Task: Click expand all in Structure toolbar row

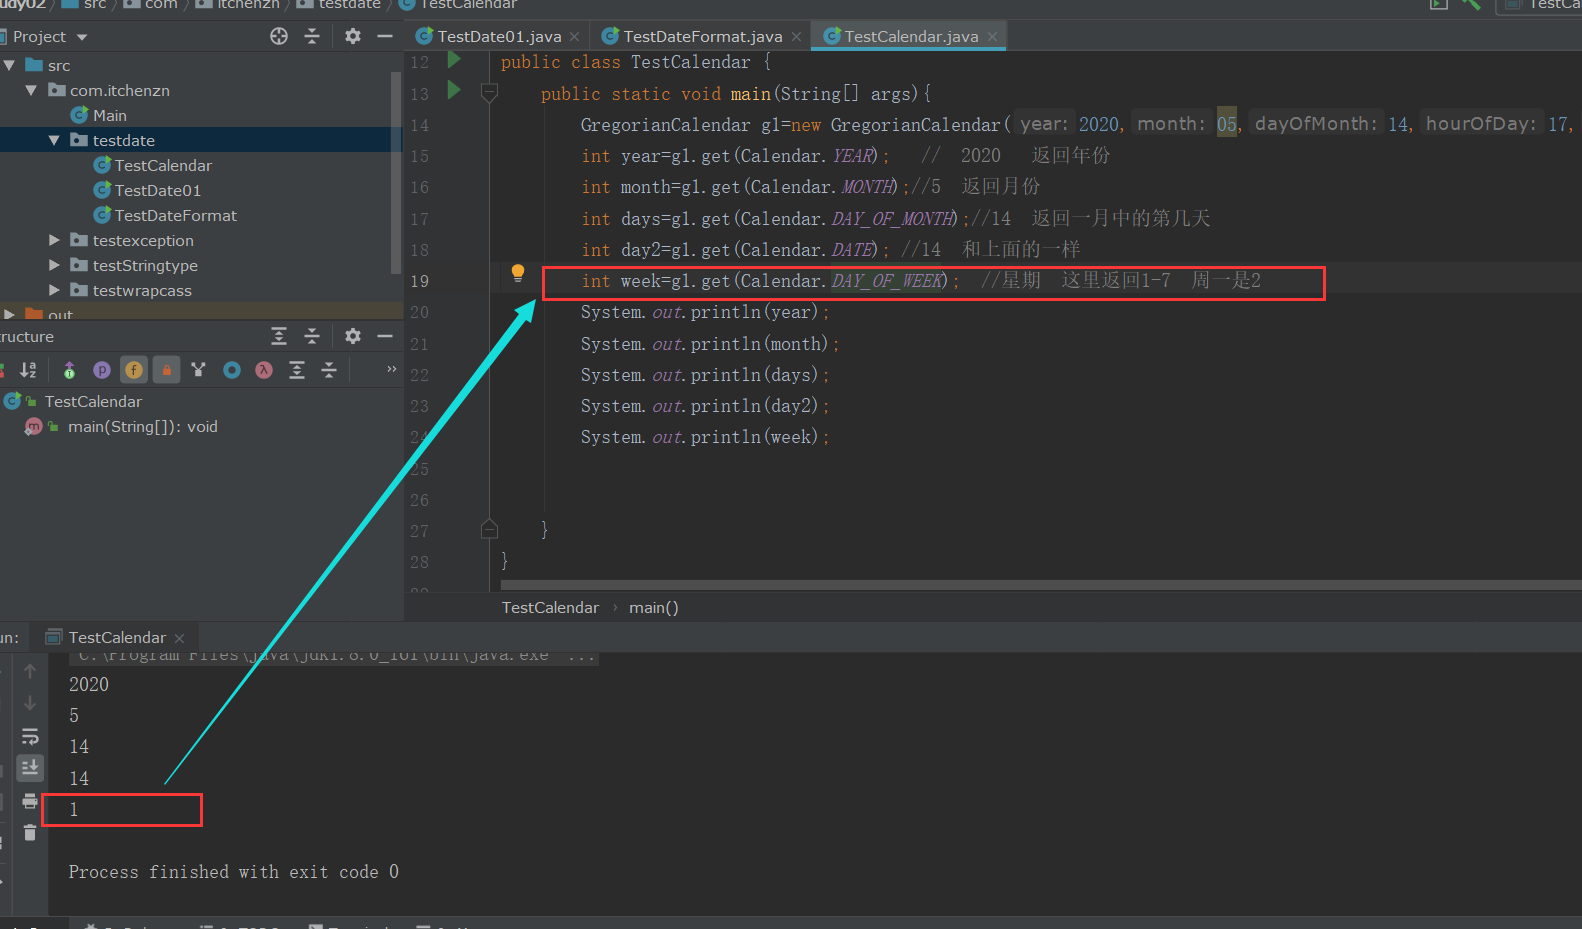Action: pos(297,370)
